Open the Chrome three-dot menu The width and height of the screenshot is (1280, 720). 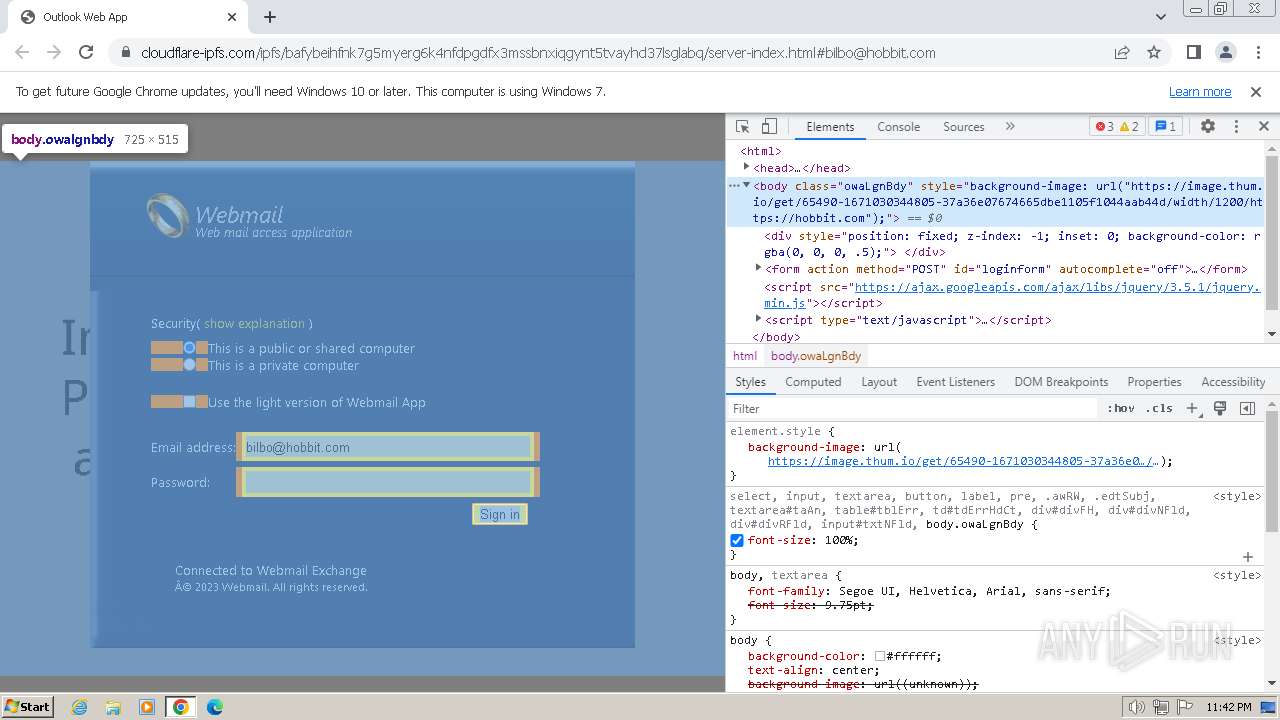tap(1256, 52)
